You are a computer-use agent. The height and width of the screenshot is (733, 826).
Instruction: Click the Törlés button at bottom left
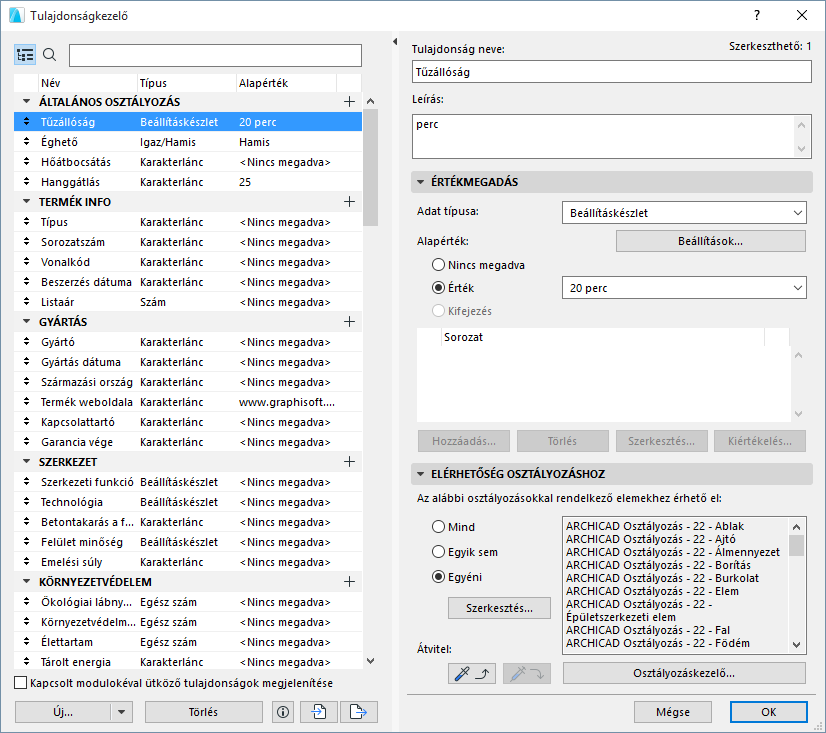(203, 712)
